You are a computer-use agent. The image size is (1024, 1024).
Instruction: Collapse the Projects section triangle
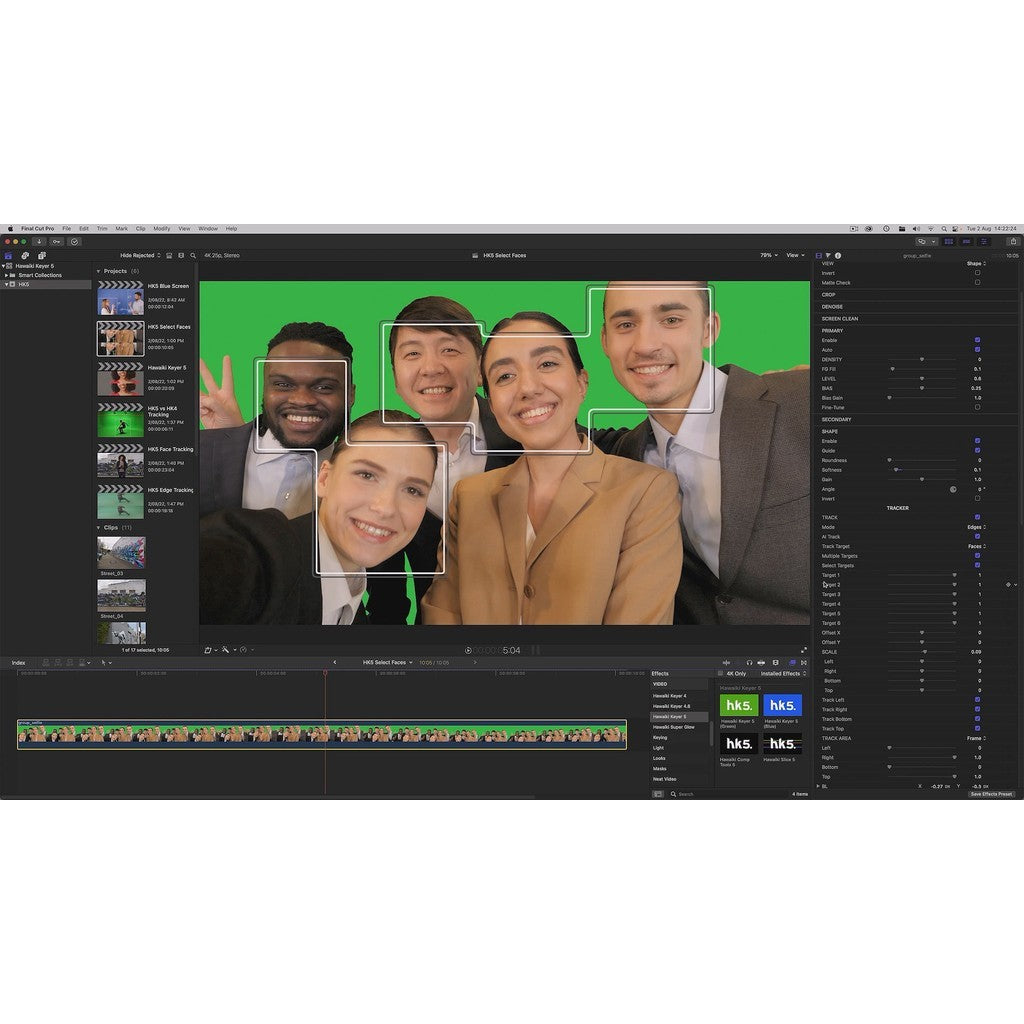[99, 271]
